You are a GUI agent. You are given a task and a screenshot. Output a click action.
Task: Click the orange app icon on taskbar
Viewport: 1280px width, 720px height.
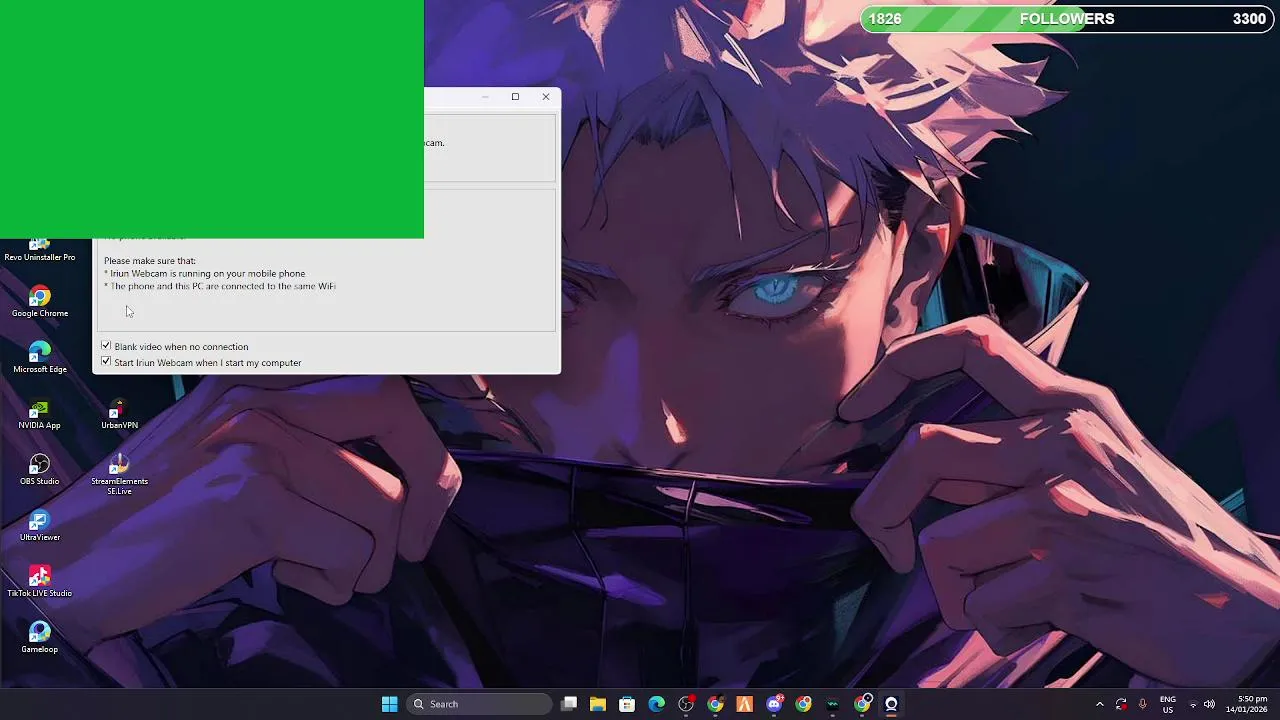pyautogui.click(x=744, y=704)
